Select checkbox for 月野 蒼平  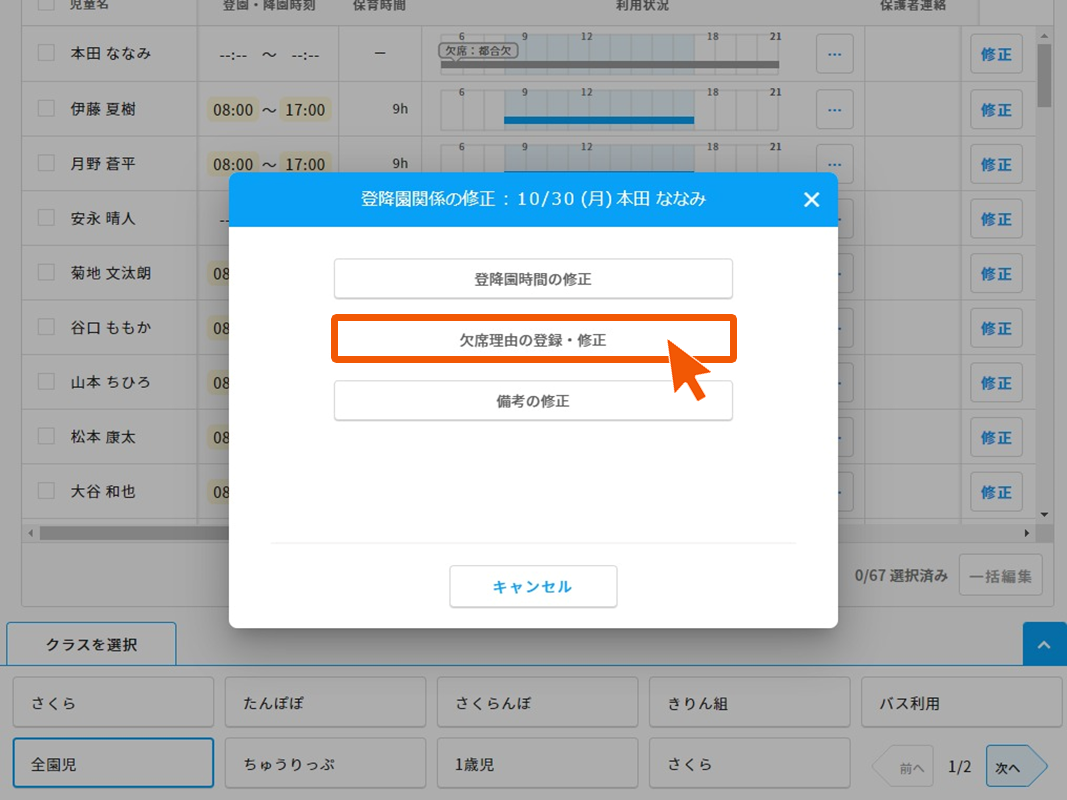click(x=46, y=163)
